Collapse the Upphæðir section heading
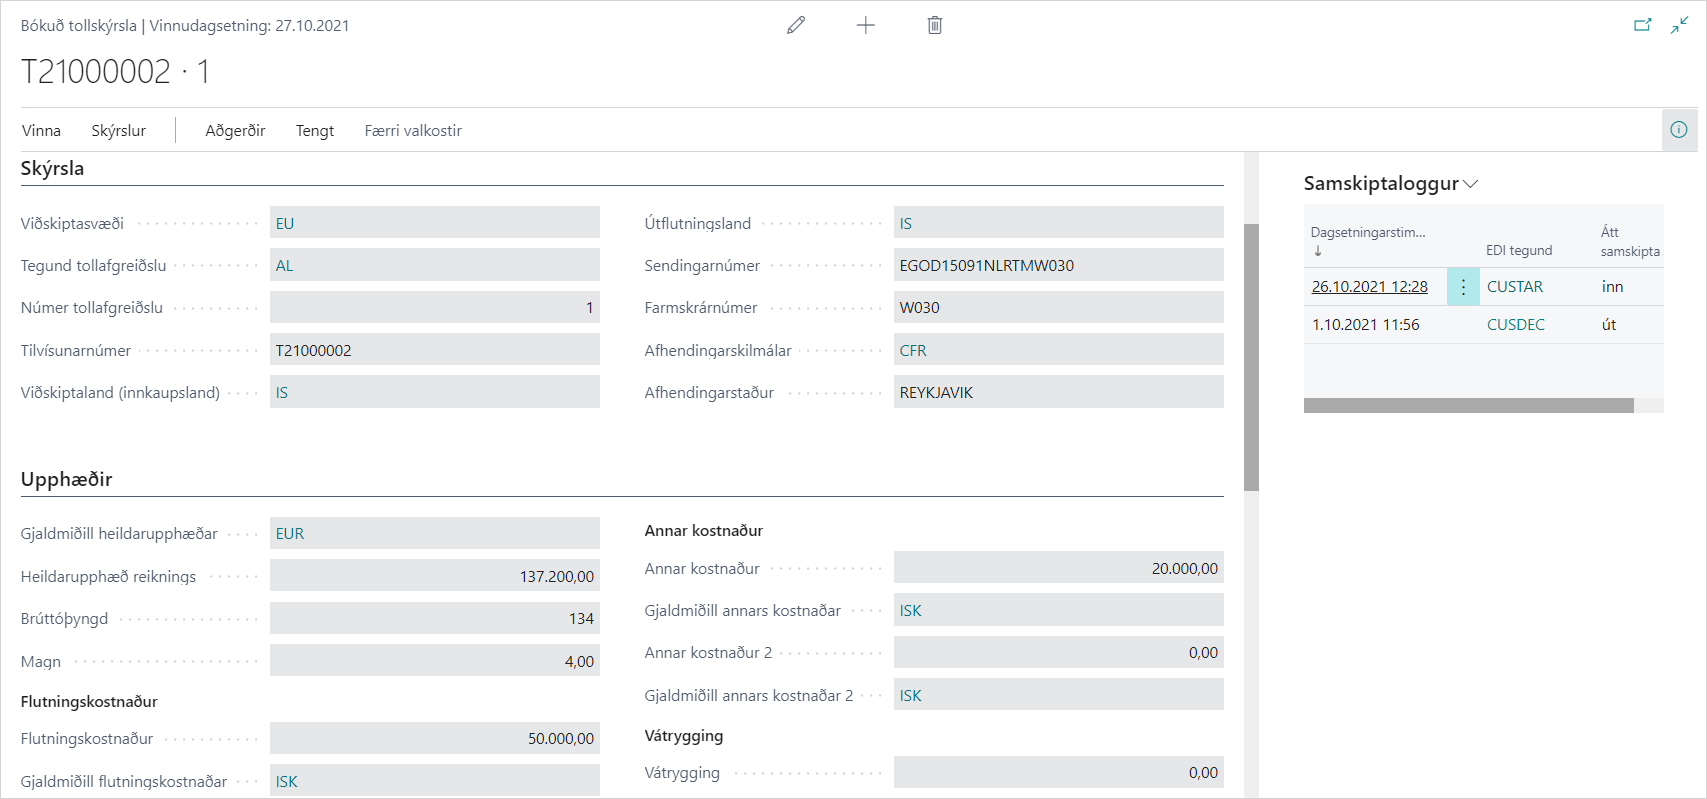This screenshot has width=1707, height=799. [67, 480]
